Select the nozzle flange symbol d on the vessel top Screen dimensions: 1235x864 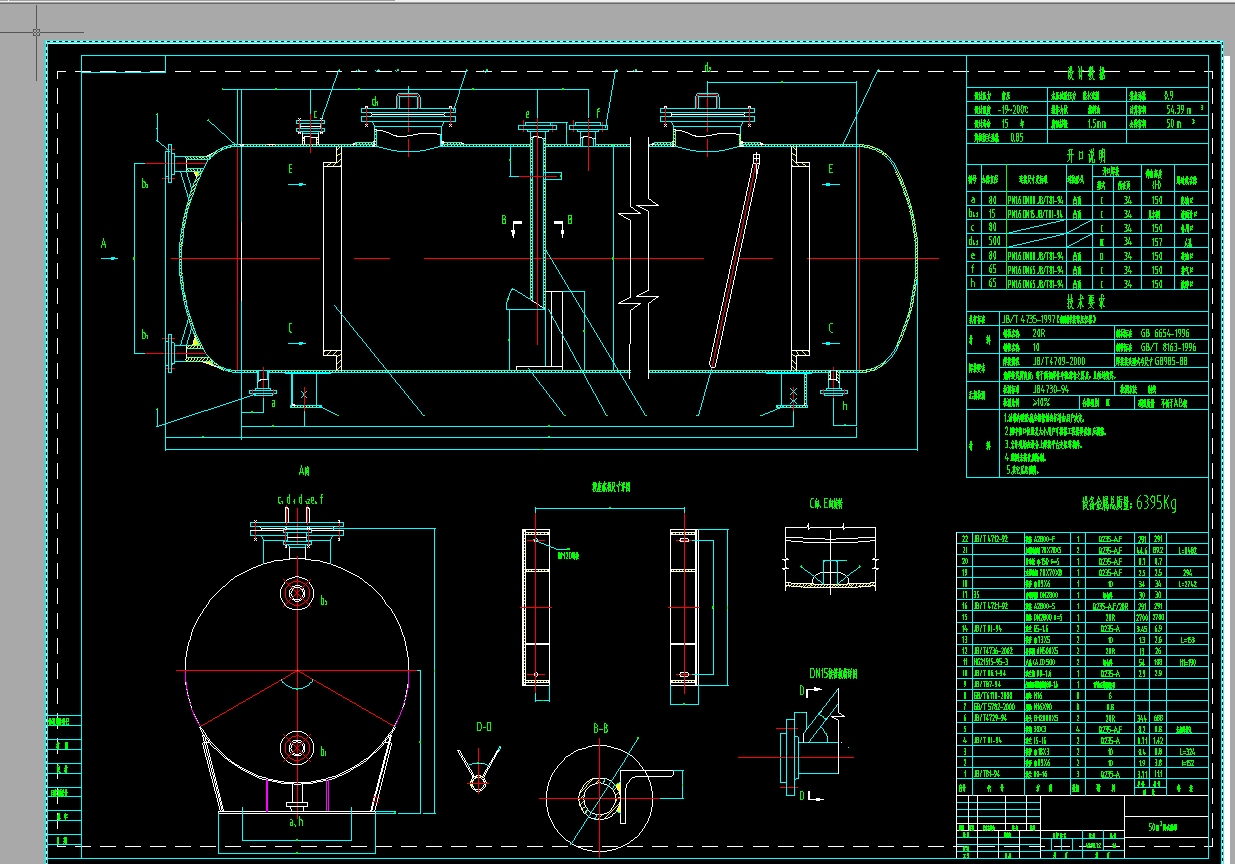[408, 108]
